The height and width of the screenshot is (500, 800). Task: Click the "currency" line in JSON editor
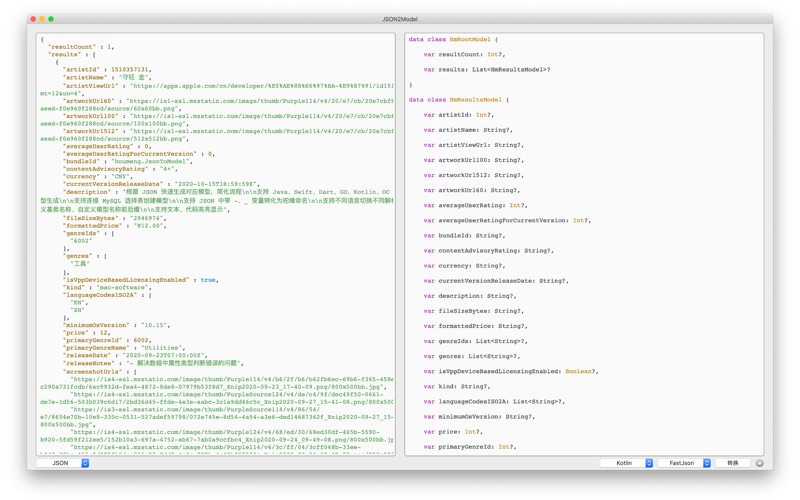(97, 177)
